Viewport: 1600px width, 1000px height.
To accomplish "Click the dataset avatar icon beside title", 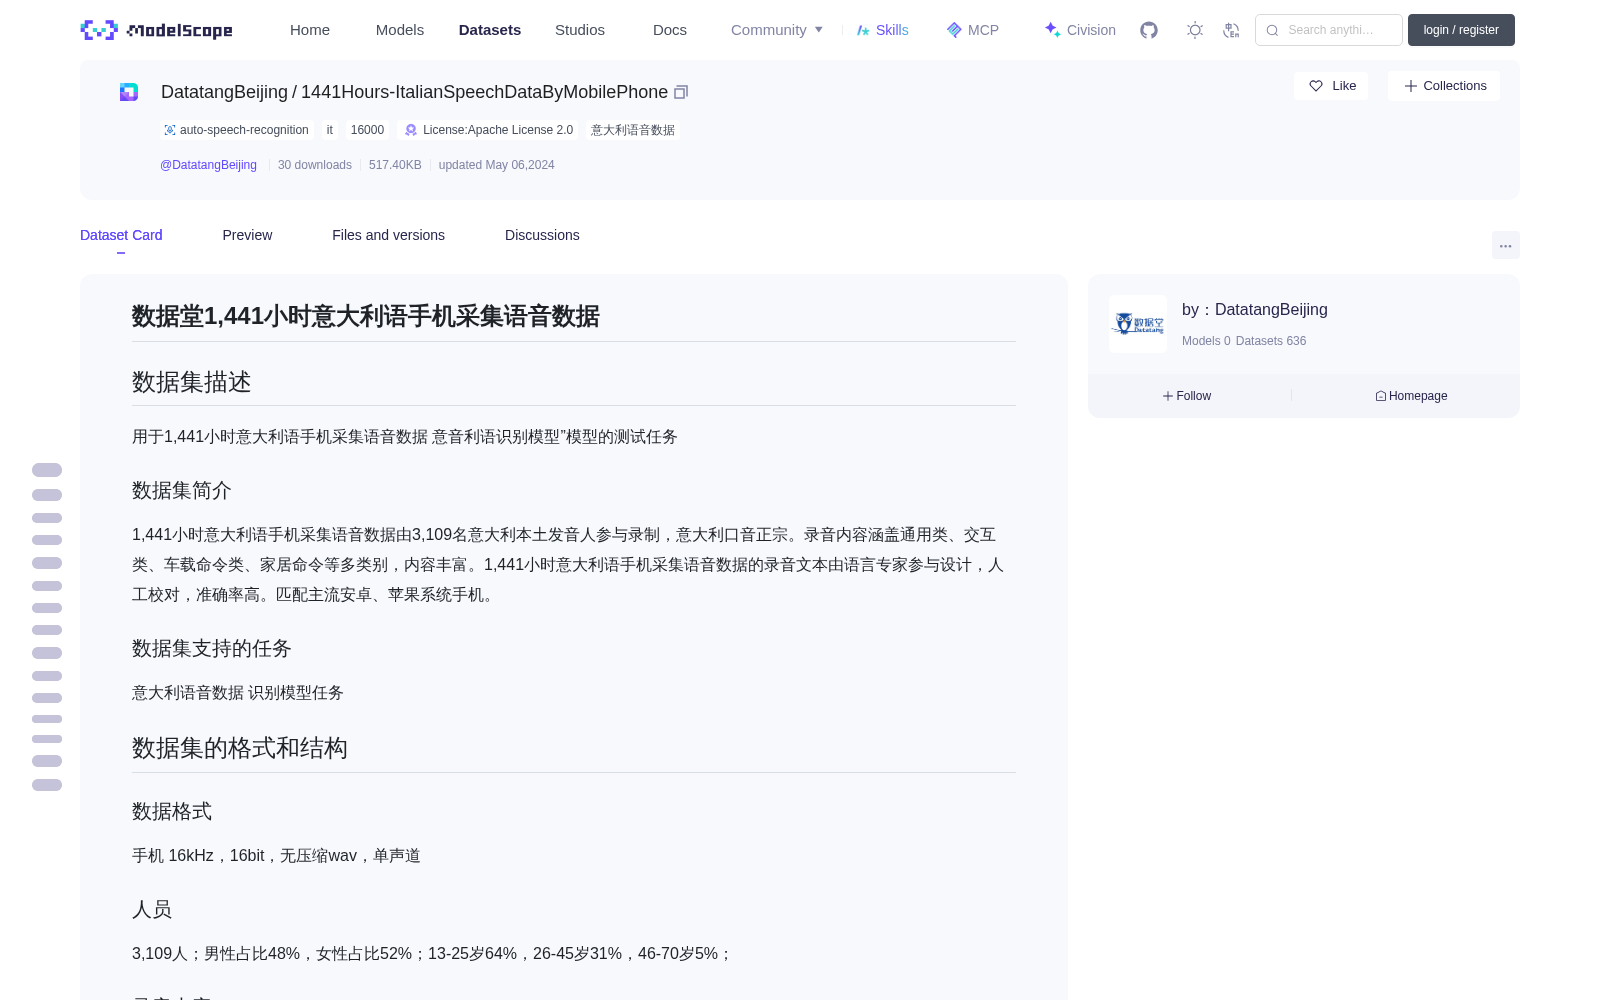I will coord(129,92).
